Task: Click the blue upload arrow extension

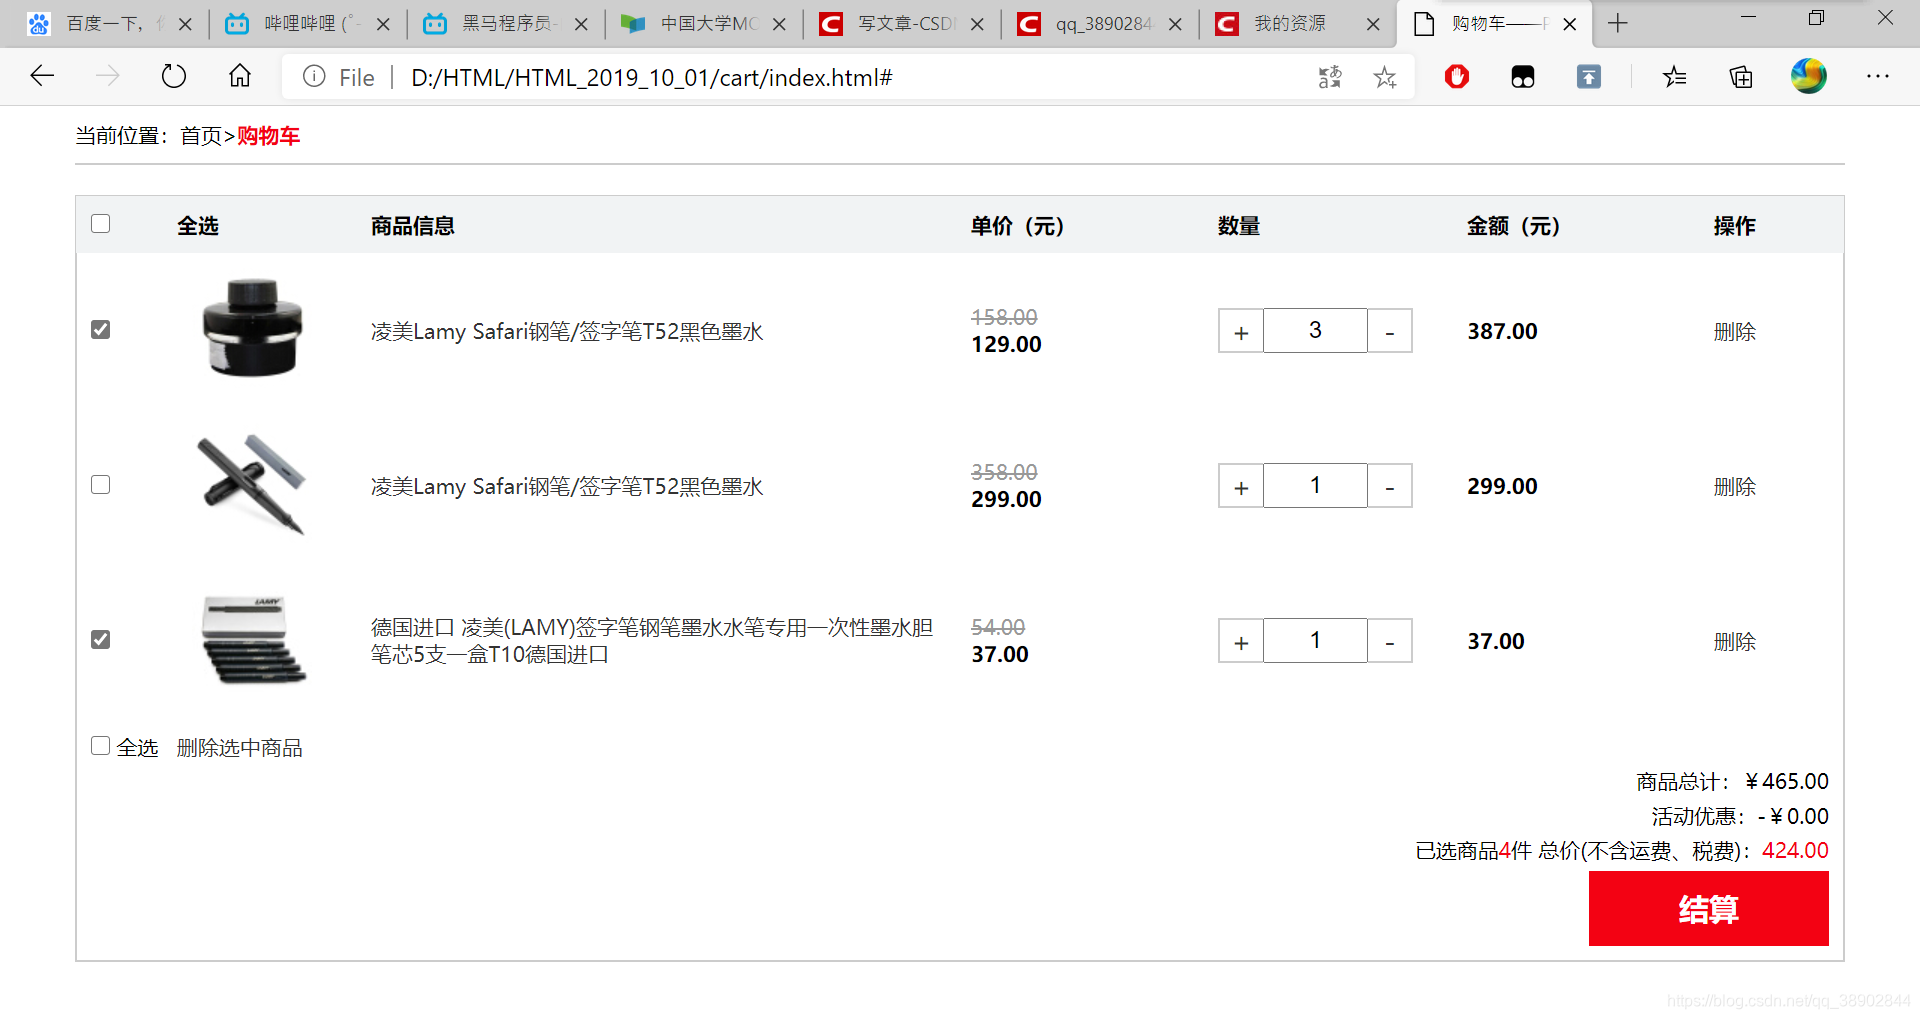Action: point(1589,77)
